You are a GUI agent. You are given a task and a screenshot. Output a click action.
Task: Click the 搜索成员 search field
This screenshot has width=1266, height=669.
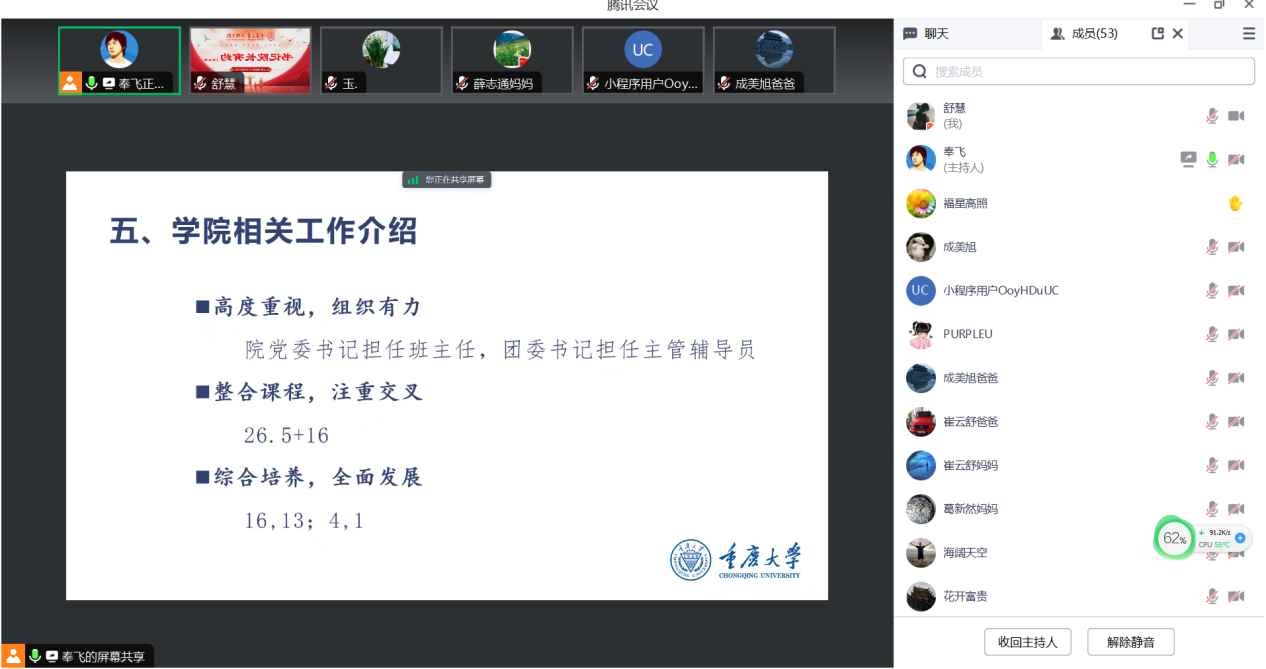click(x=1079, y=71)
